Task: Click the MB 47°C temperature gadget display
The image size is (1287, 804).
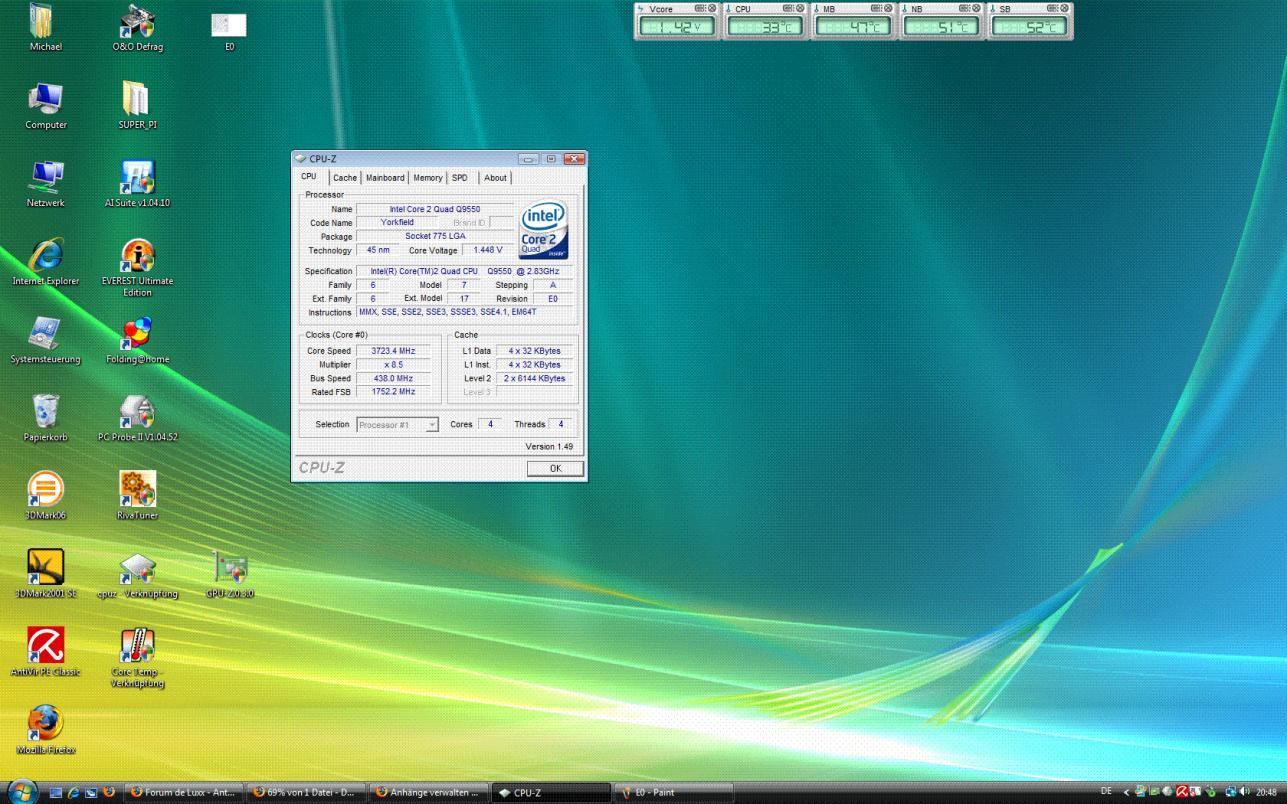Action: (x=853, y=27)
